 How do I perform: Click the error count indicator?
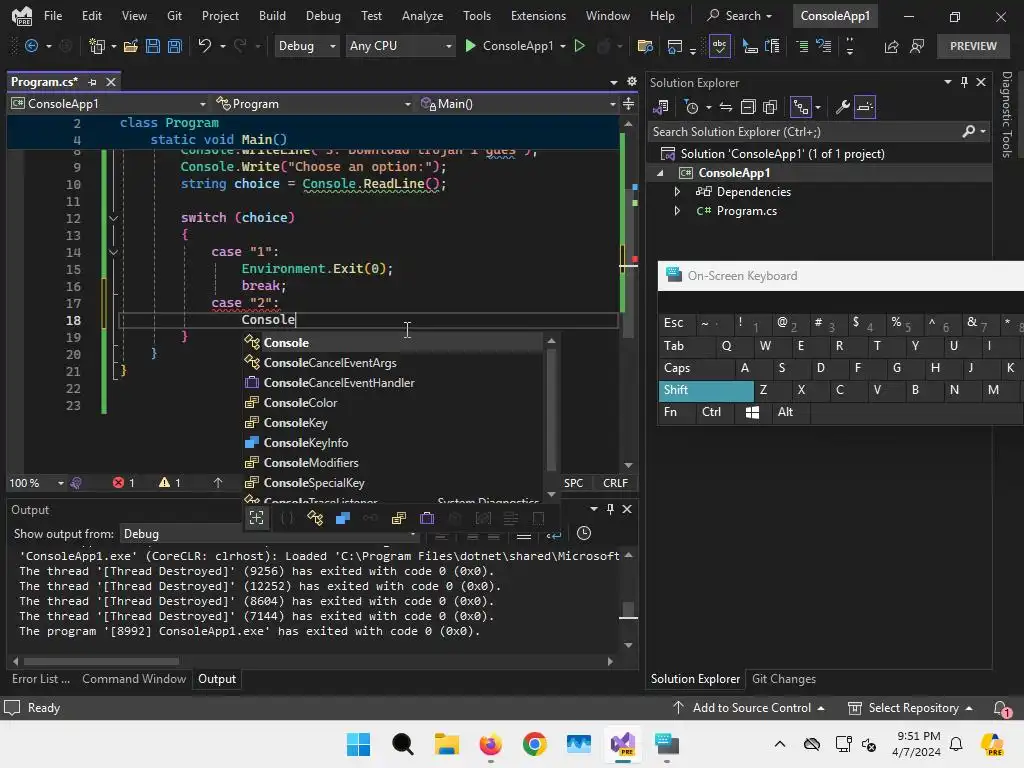tap(123, 483)
